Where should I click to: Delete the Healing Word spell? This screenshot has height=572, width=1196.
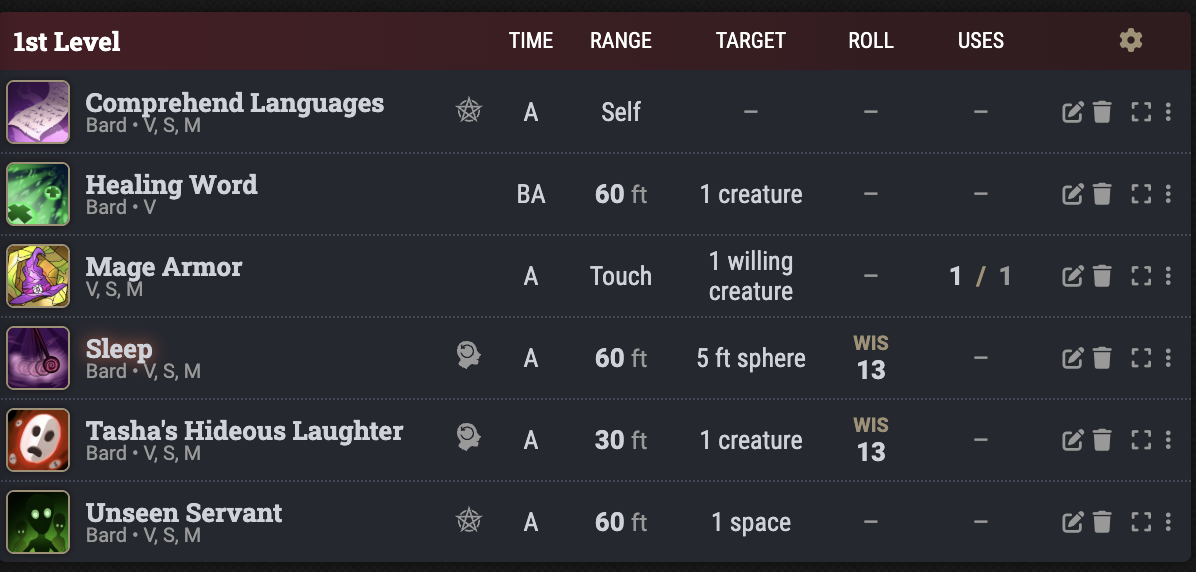pos(1102,194)
